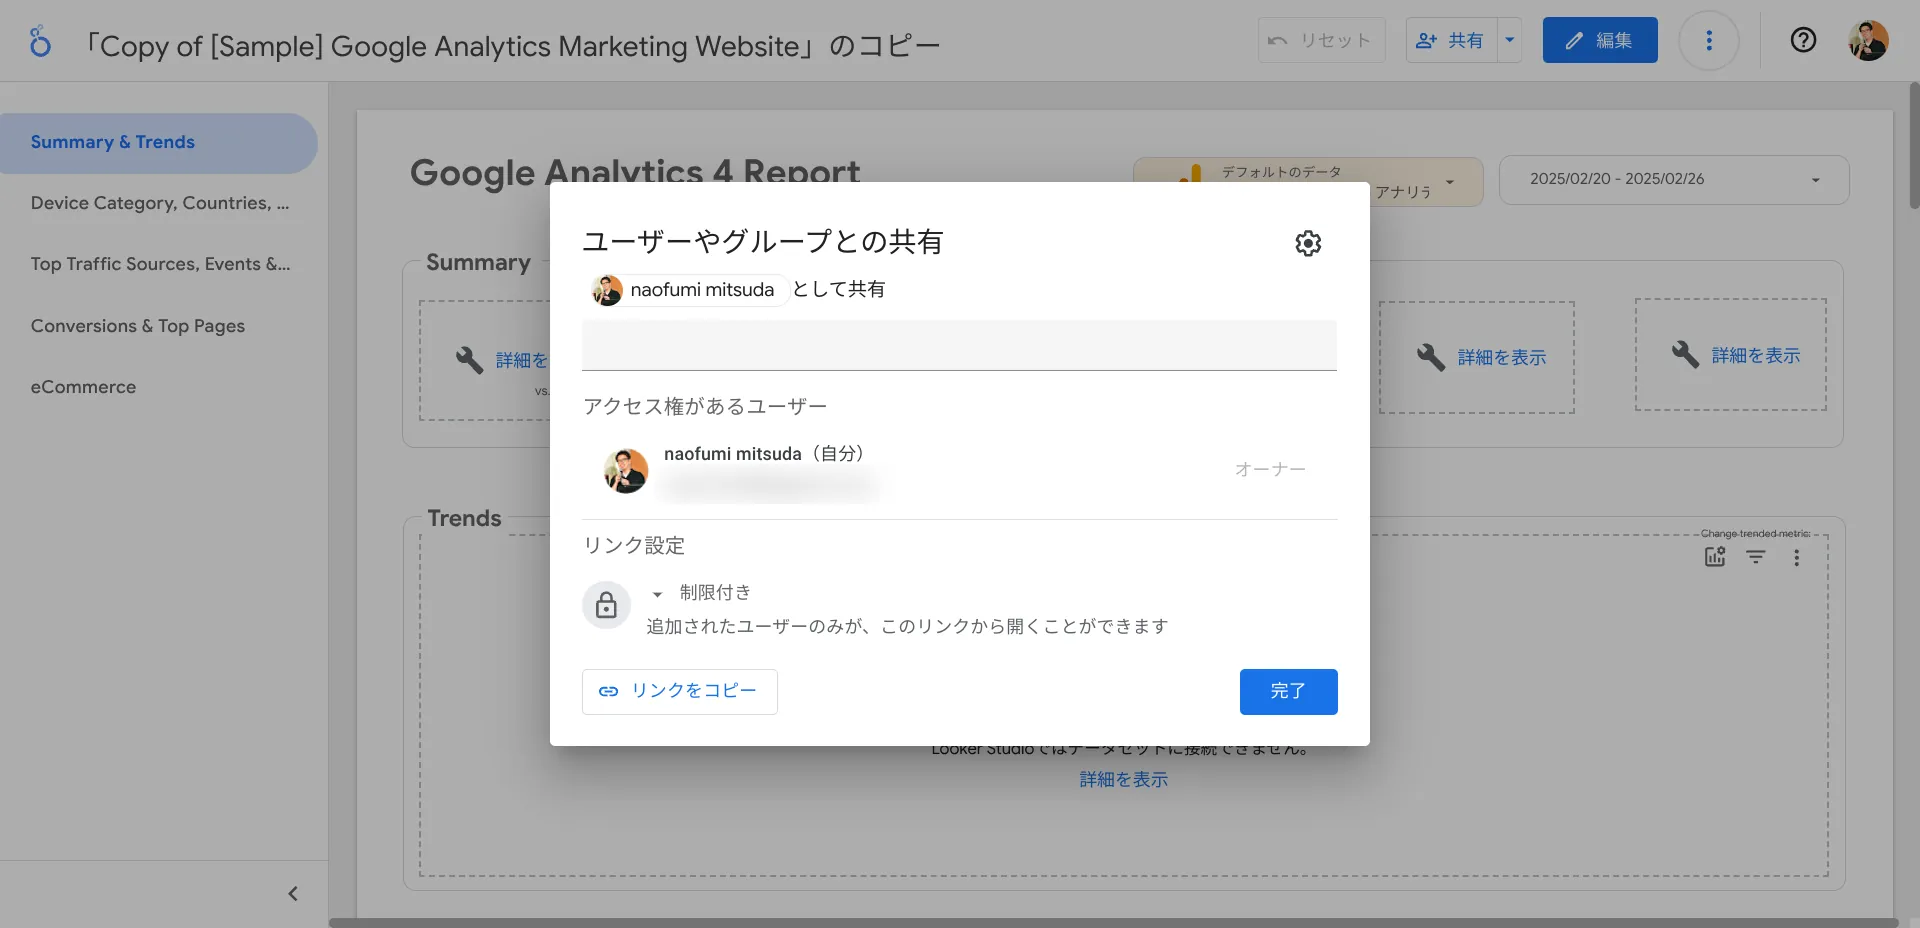This screenshot has height=928, width=1920.
Task: Click the リセット button
Action: pyautogui.click(x=1321, y=40)
